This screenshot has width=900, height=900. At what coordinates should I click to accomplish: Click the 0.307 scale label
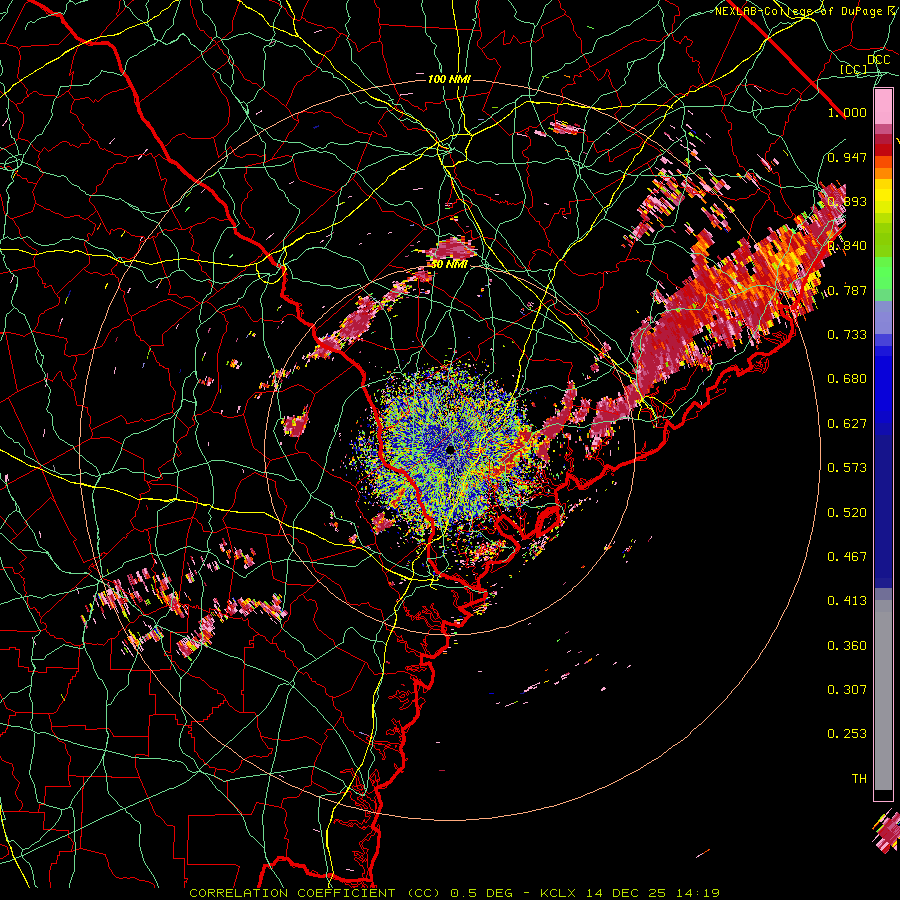(847, 690)
